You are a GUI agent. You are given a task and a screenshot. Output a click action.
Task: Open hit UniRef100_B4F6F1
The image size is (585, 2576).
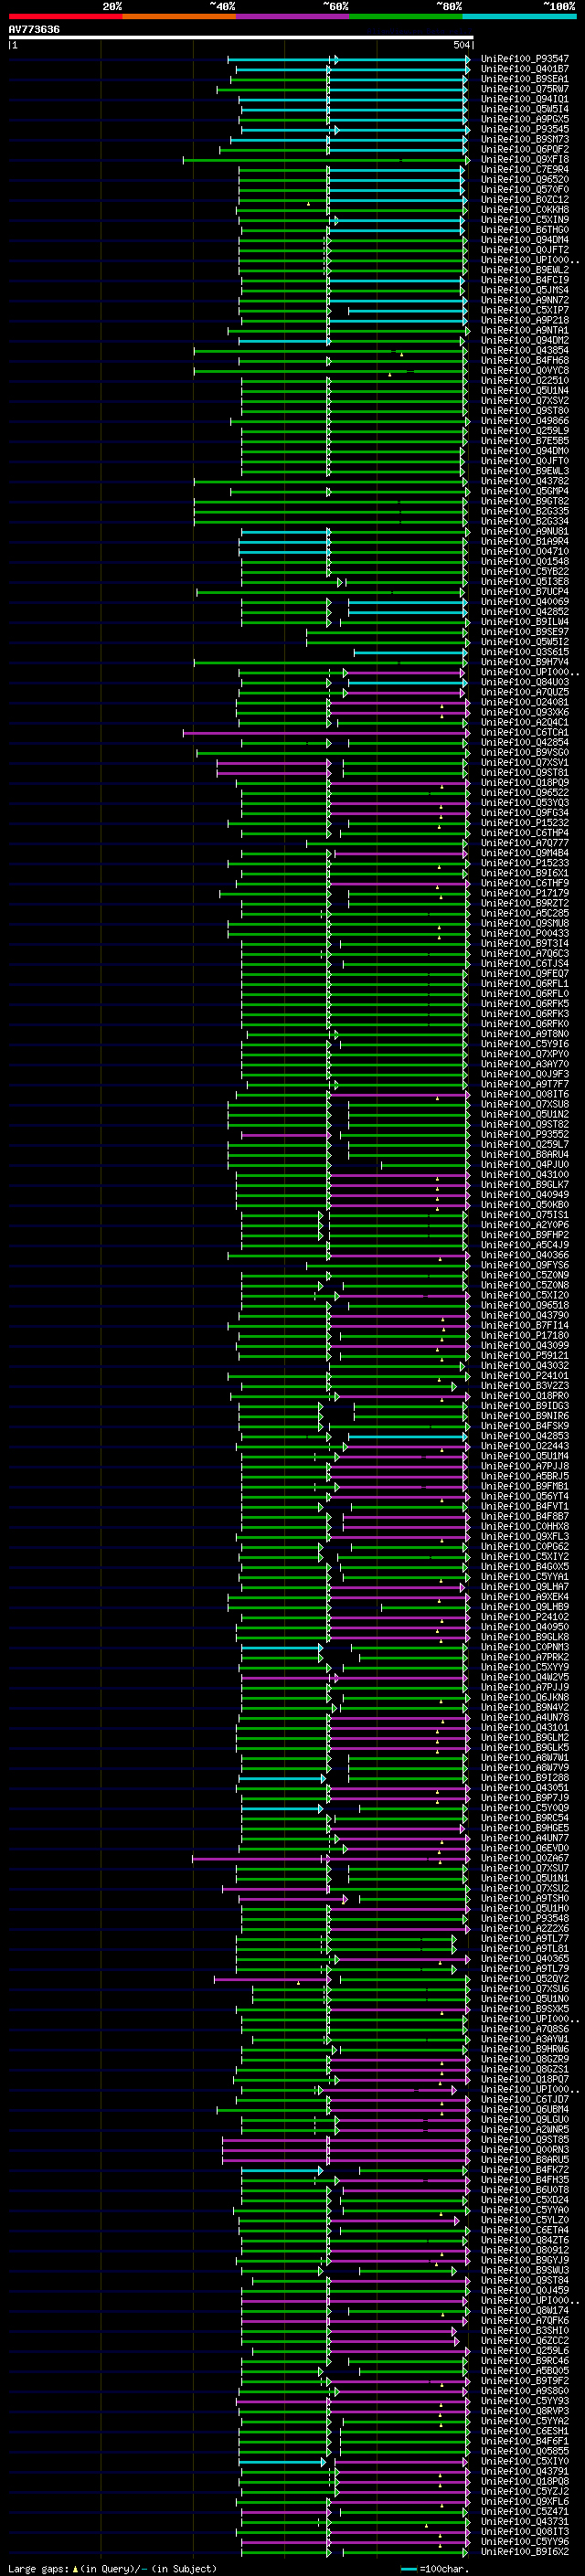(x=525, y=2442)
